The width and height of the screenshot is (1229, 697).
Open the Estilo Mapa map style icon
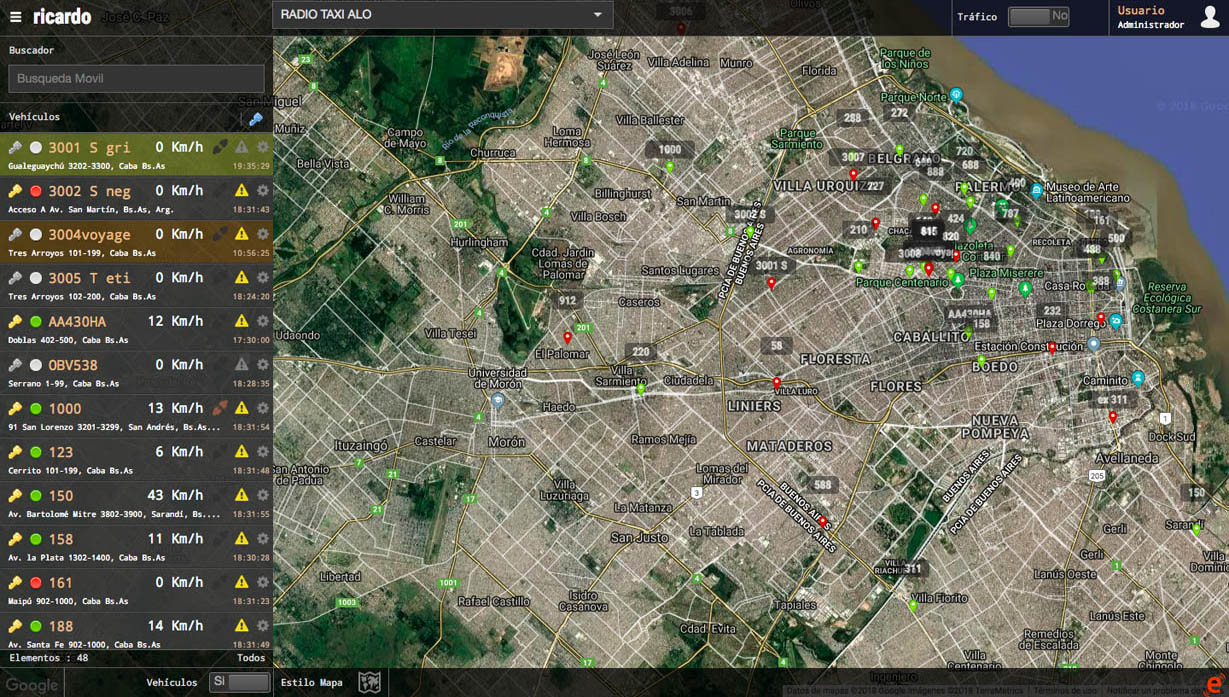point(369,682)
